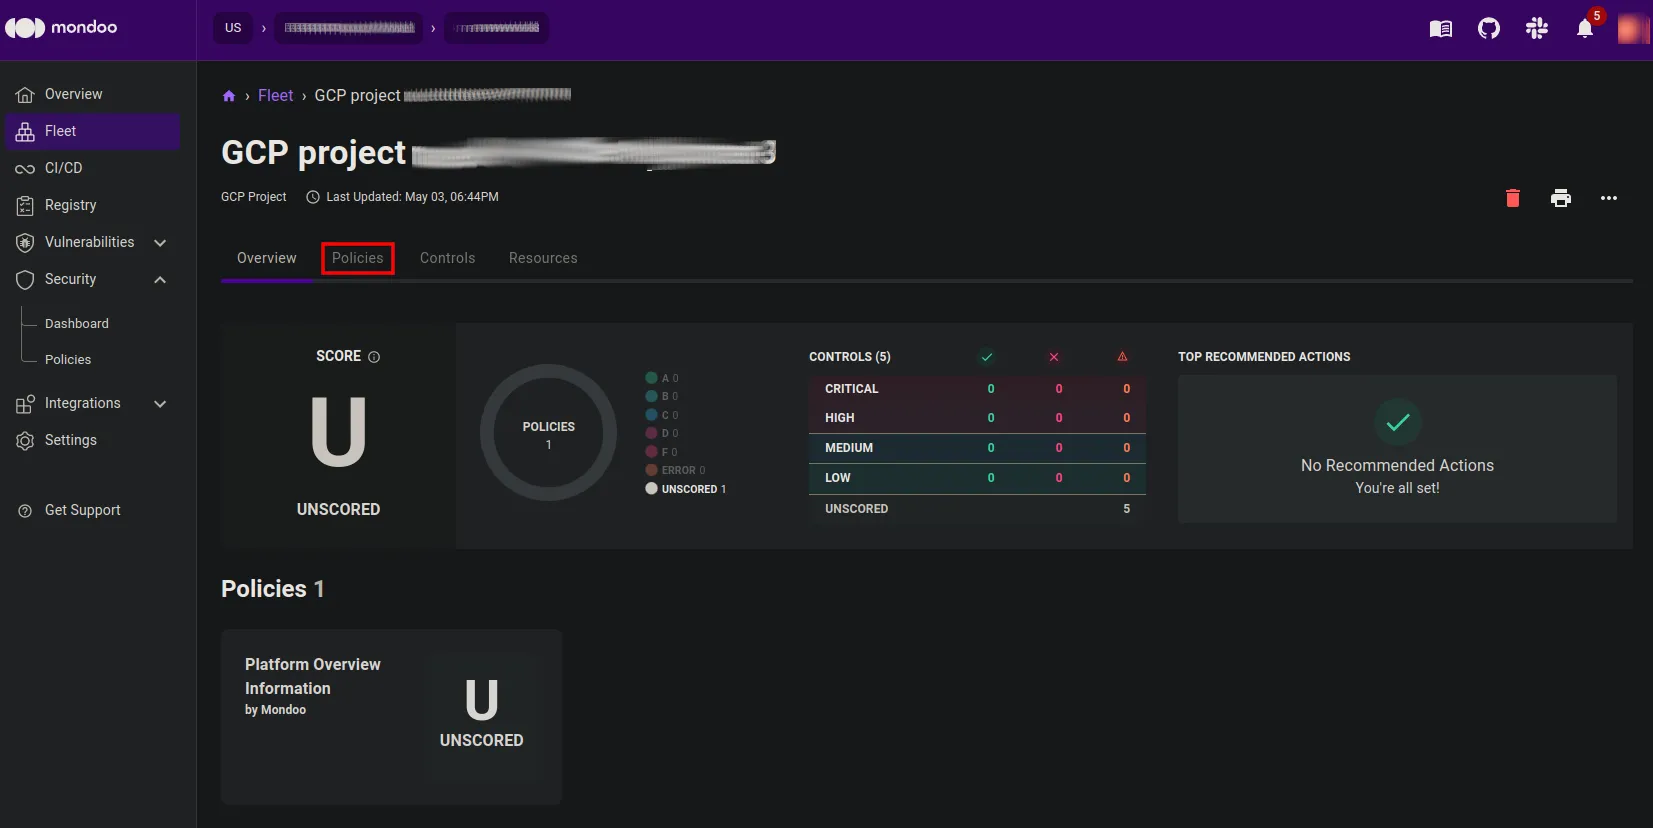This screenshot has width=1653, height=828.
Task: Click the home breadcrumb icon
Action: (229, 96)
